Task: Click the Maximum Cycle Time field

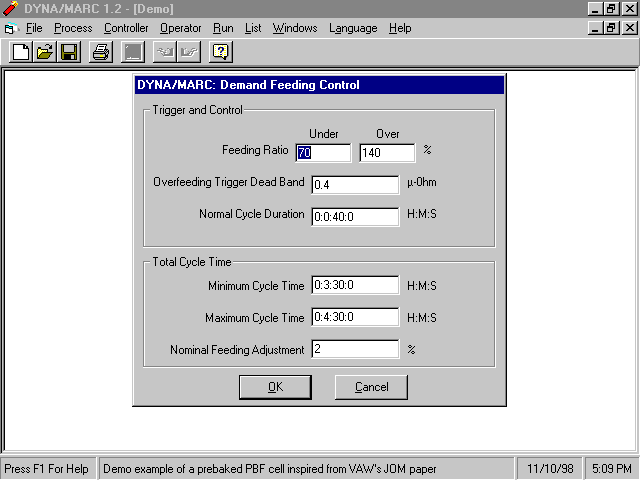Action: (355, 317)
